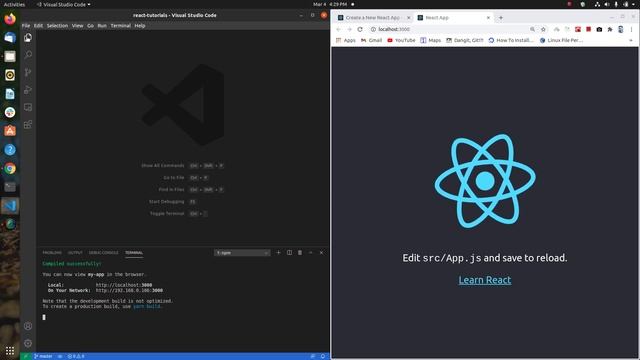
Task: Click the http://localhost:3000 link in terminal
Action: click(x=124, y=285)
